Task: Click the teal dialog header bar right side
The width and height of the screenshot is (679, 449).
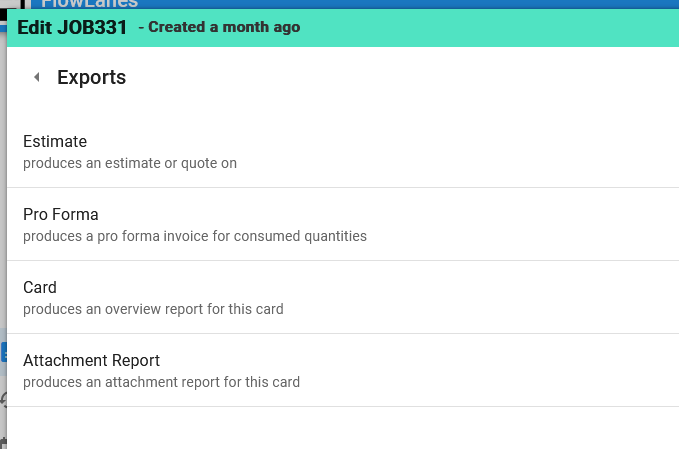Action: (x=520, y=27)
